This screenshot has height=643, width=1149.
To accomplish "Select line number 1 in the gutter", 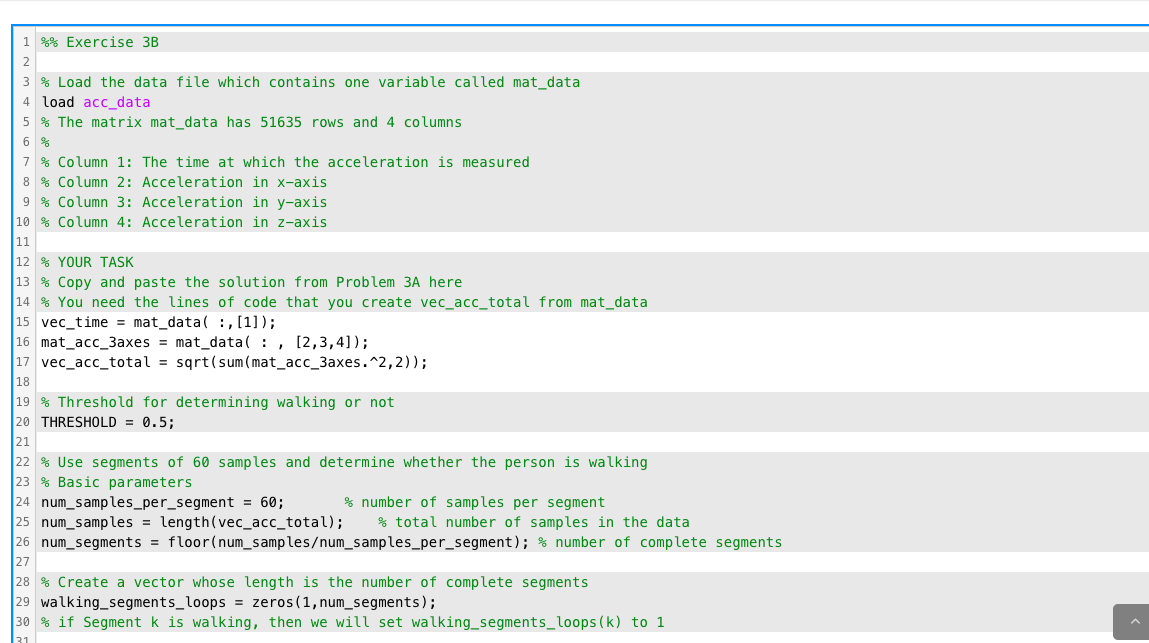I will pyautogui.click(x=26, y=42).
